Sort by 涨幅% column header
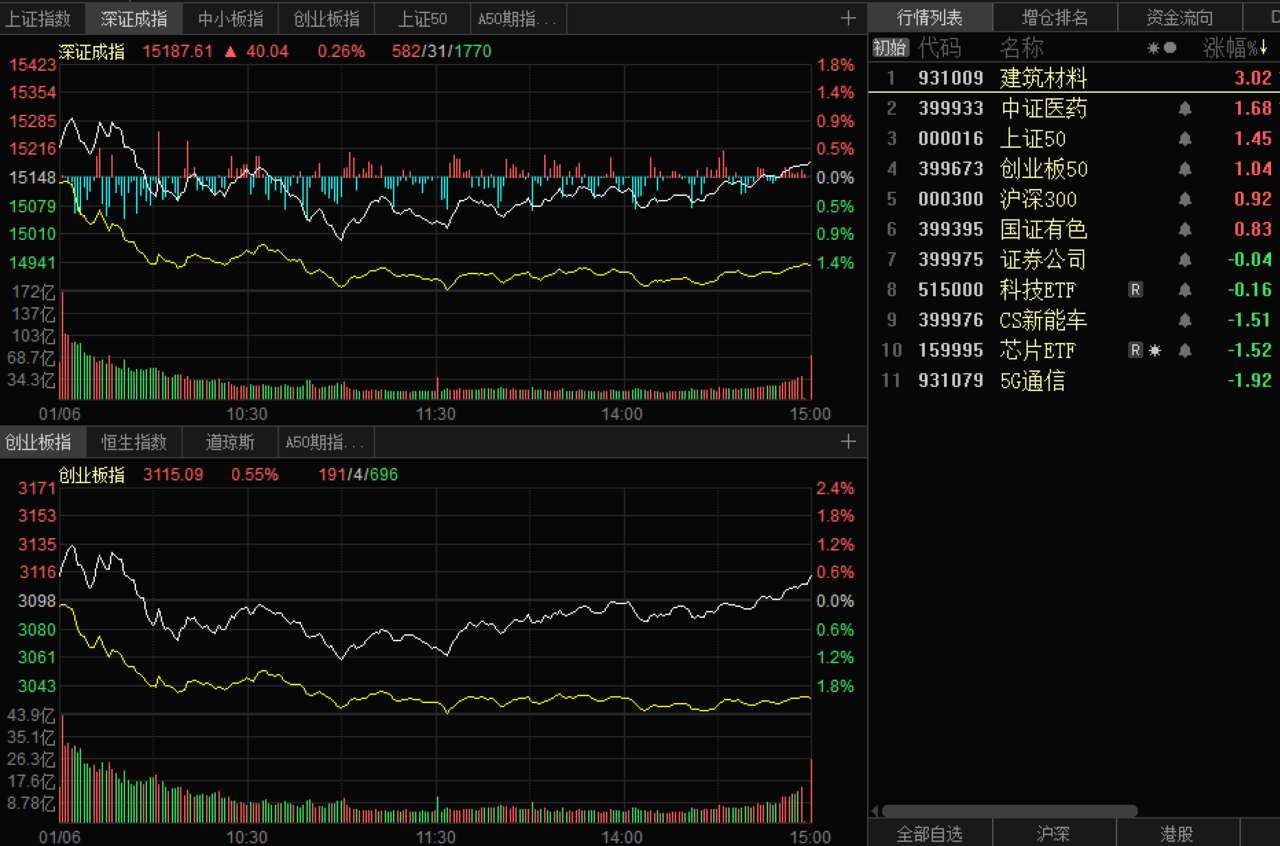 point(1236,47)
